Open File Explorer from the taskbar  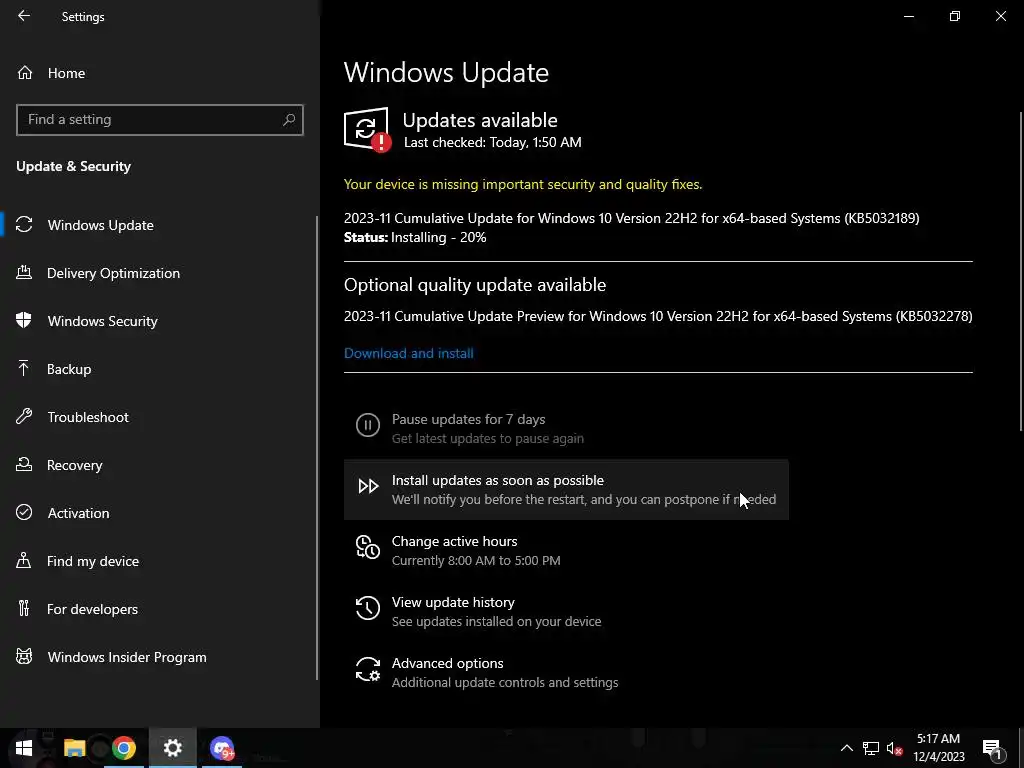[x=74, y=748]
